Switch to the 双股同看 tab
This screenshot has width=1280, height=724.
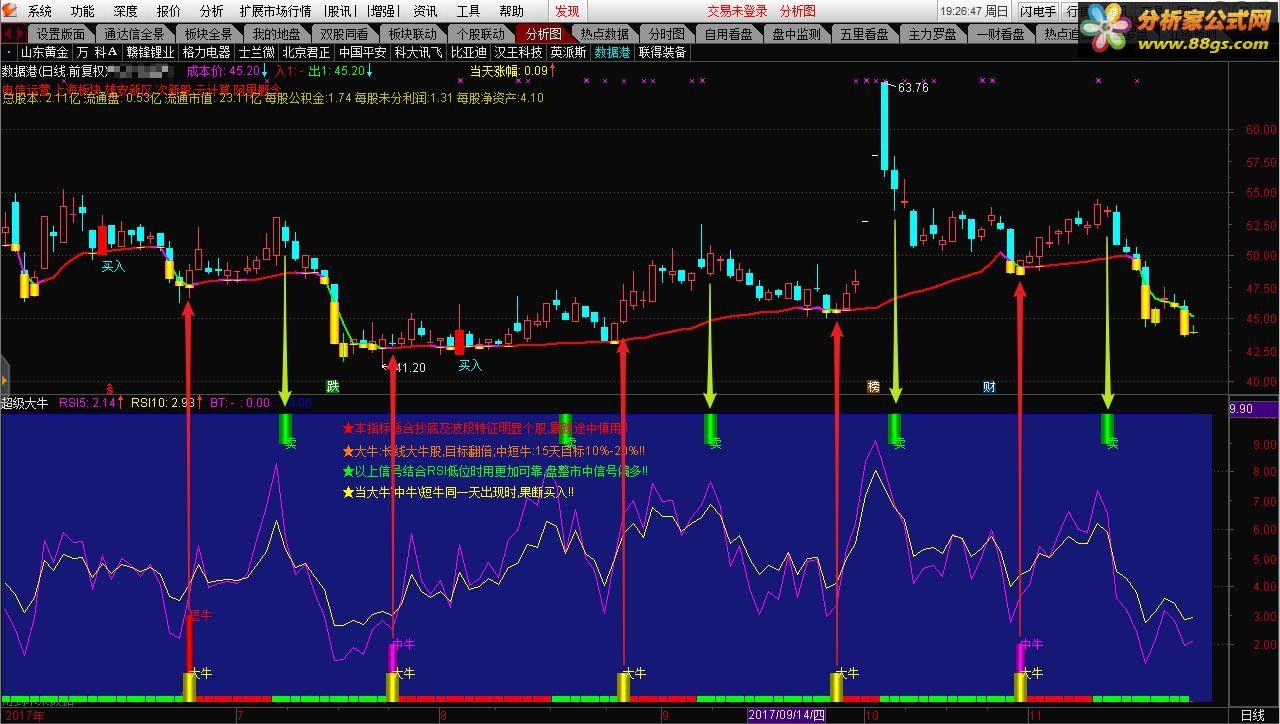(344, 33)
